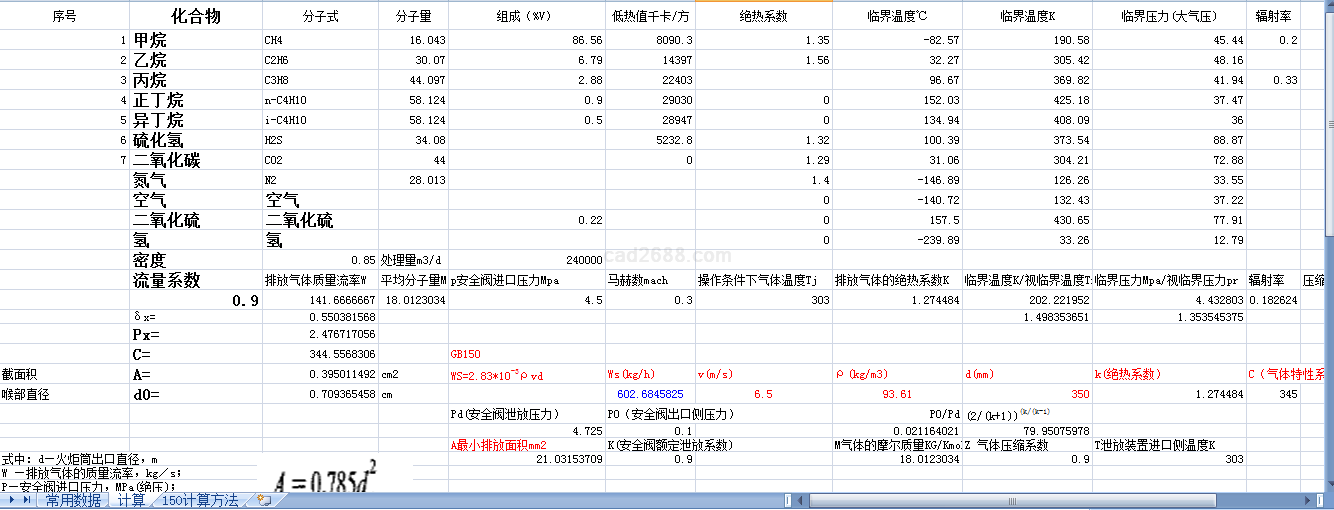
Task: Select the 甲烷 compound cell
Action: [151, 41]
